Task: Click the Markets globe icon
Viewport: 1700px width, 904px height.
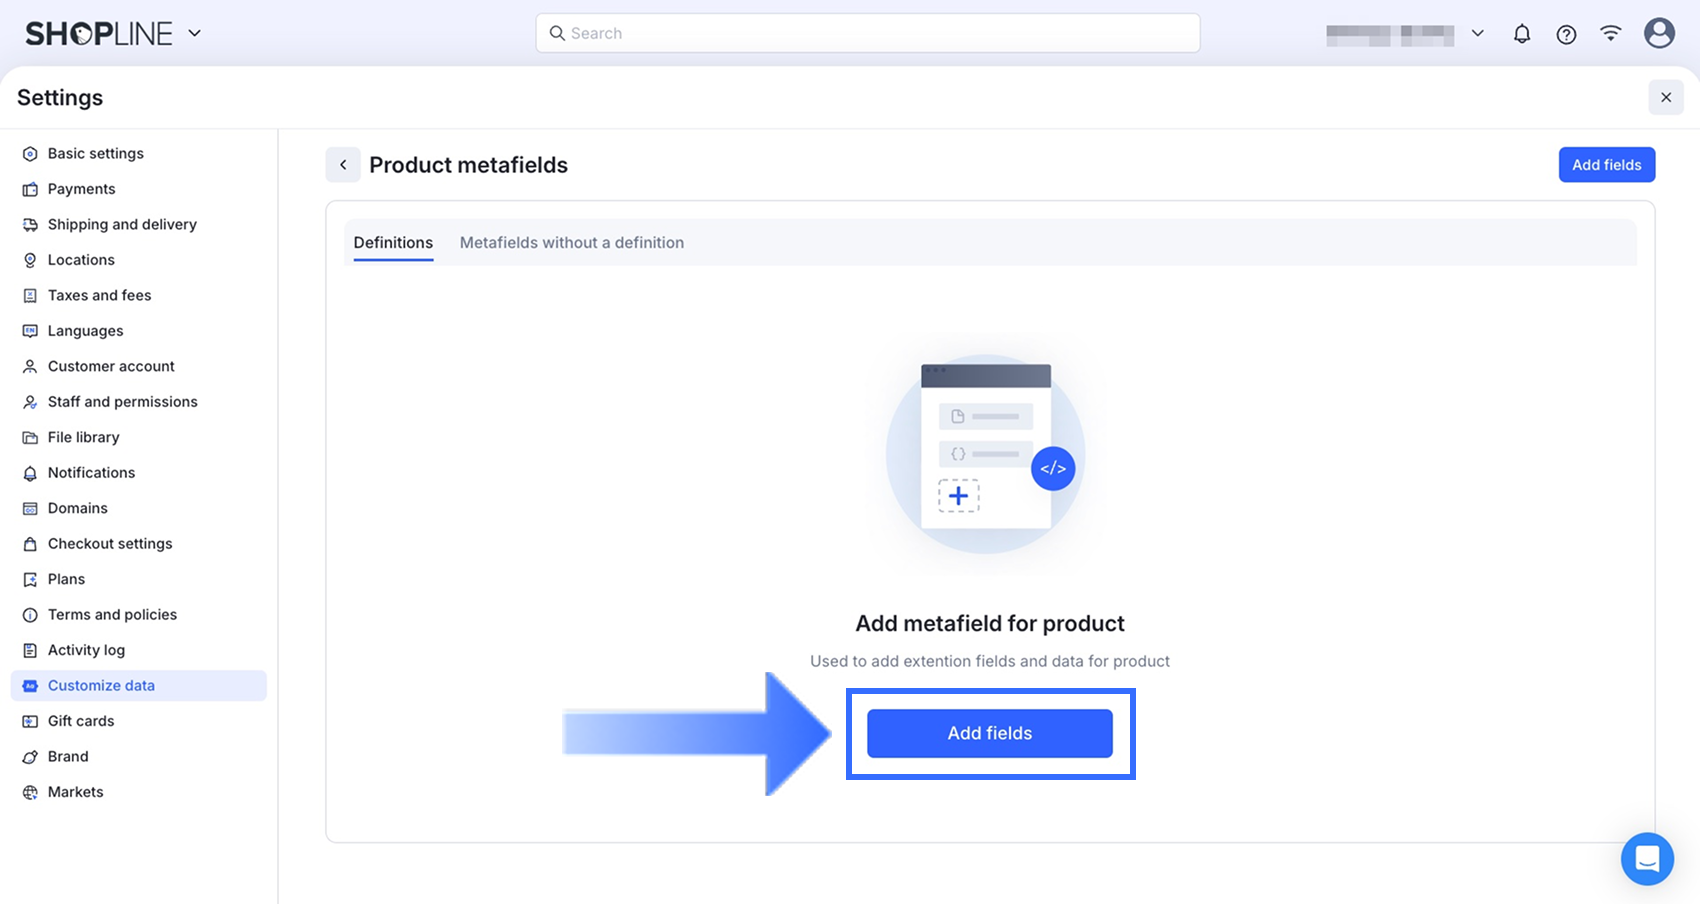Action: coord(30,792)
